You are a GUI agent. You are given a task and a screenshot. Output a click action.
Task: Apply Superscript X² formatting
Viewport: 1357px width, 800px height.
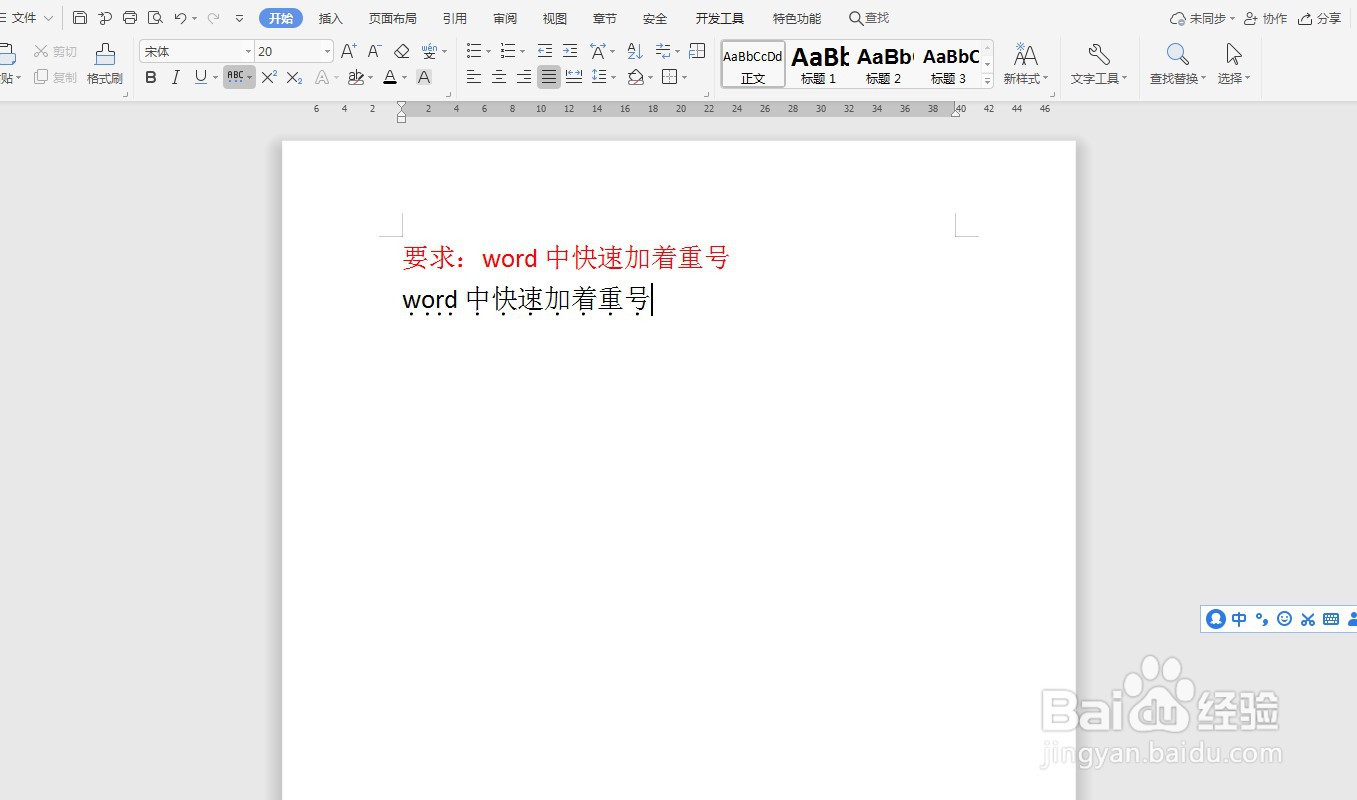(x=269, y=77)
